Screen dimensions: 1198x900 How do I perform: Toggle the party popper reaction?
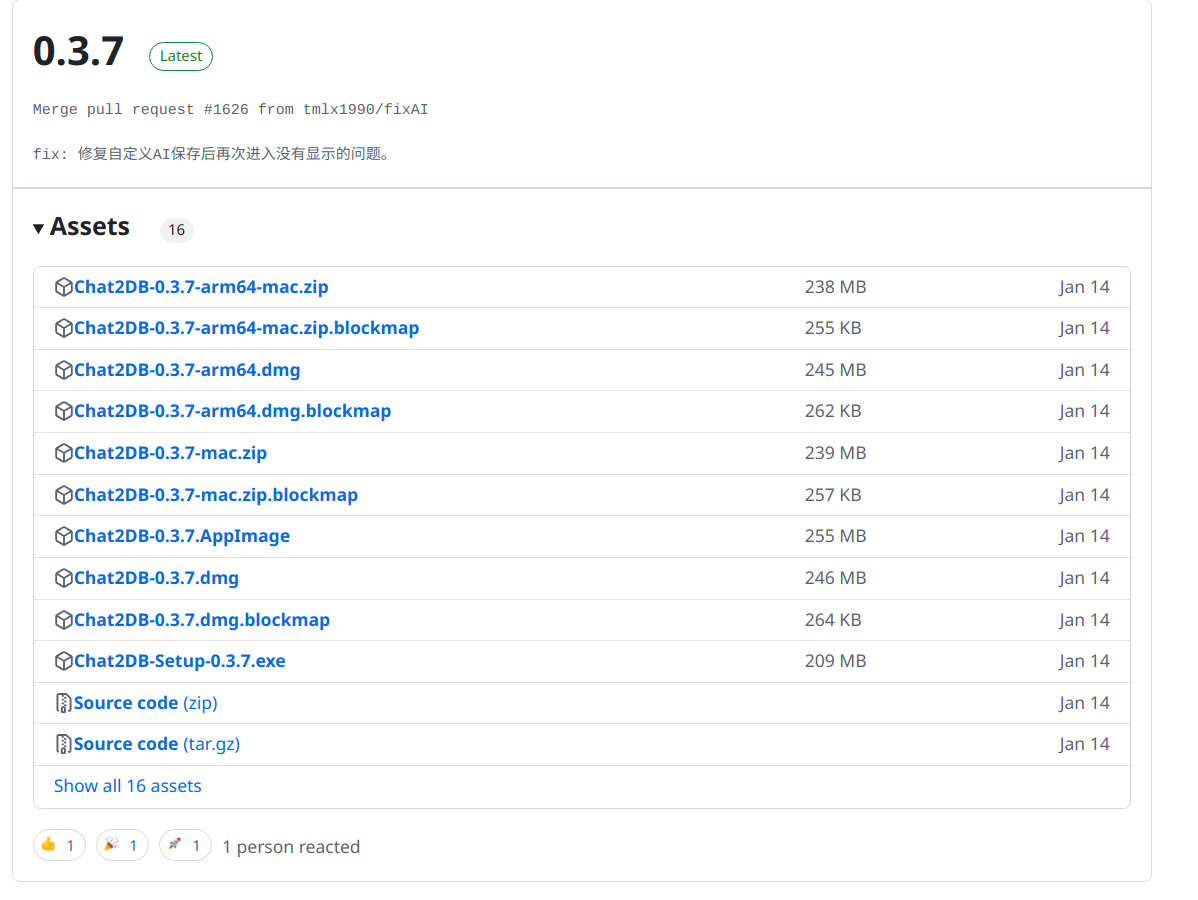(x=122, y=845)
